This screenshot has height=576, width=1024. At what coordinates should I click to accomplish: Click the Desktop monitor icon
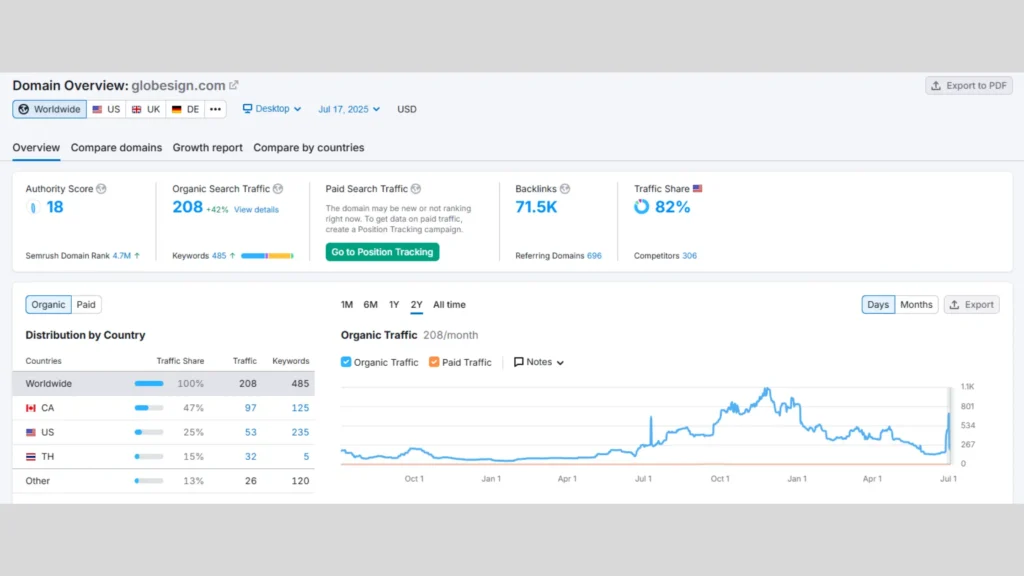click(247, 108)
